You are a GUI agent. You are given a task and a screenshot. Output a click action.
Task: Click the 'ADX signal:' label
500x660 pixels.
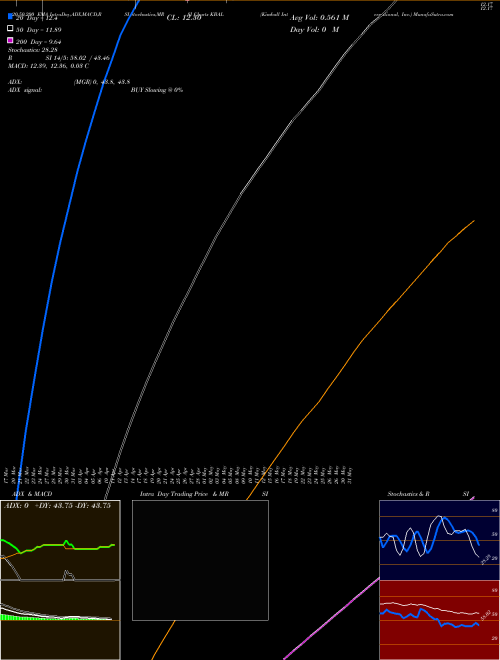tap(25, 90)
